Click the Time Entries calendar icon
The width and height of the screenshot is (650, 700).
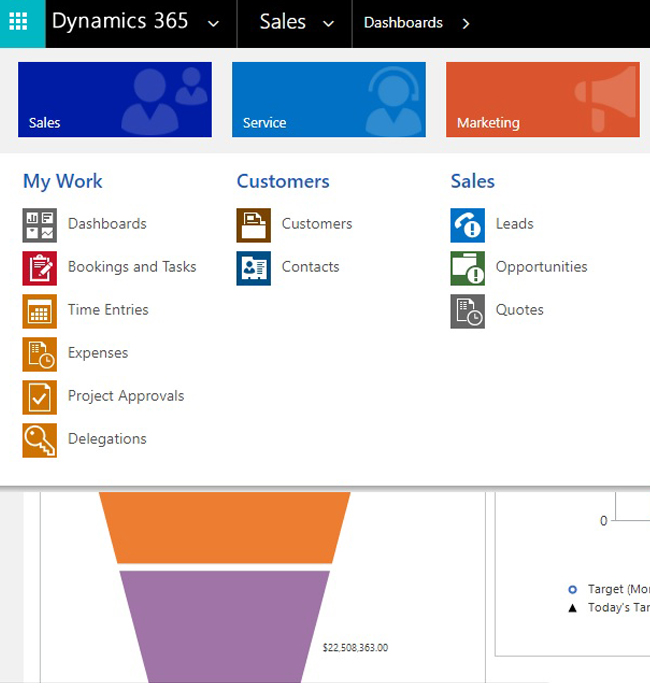coord(40,311)
